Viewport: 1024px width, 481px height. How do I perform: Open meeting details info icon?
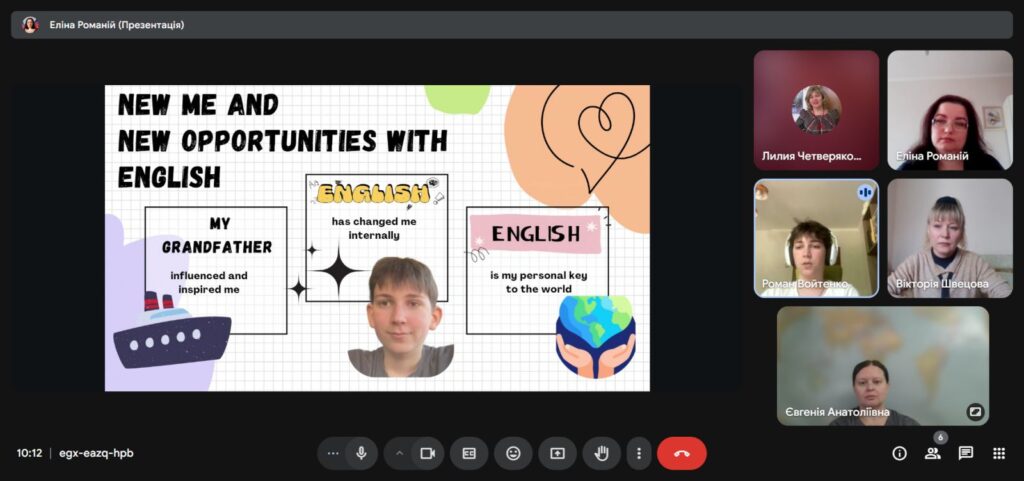899,453
